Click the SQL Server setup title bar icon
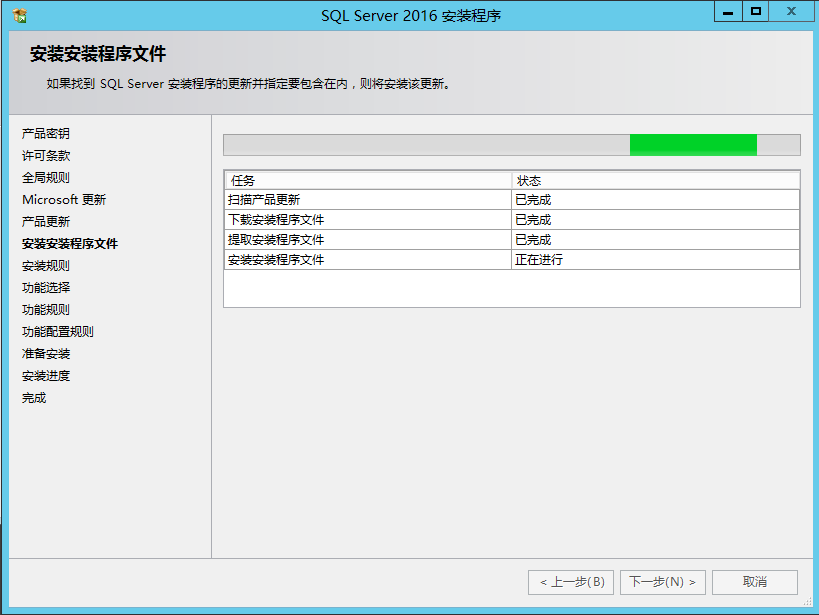 pyautogui.click(x=19, y=16)
